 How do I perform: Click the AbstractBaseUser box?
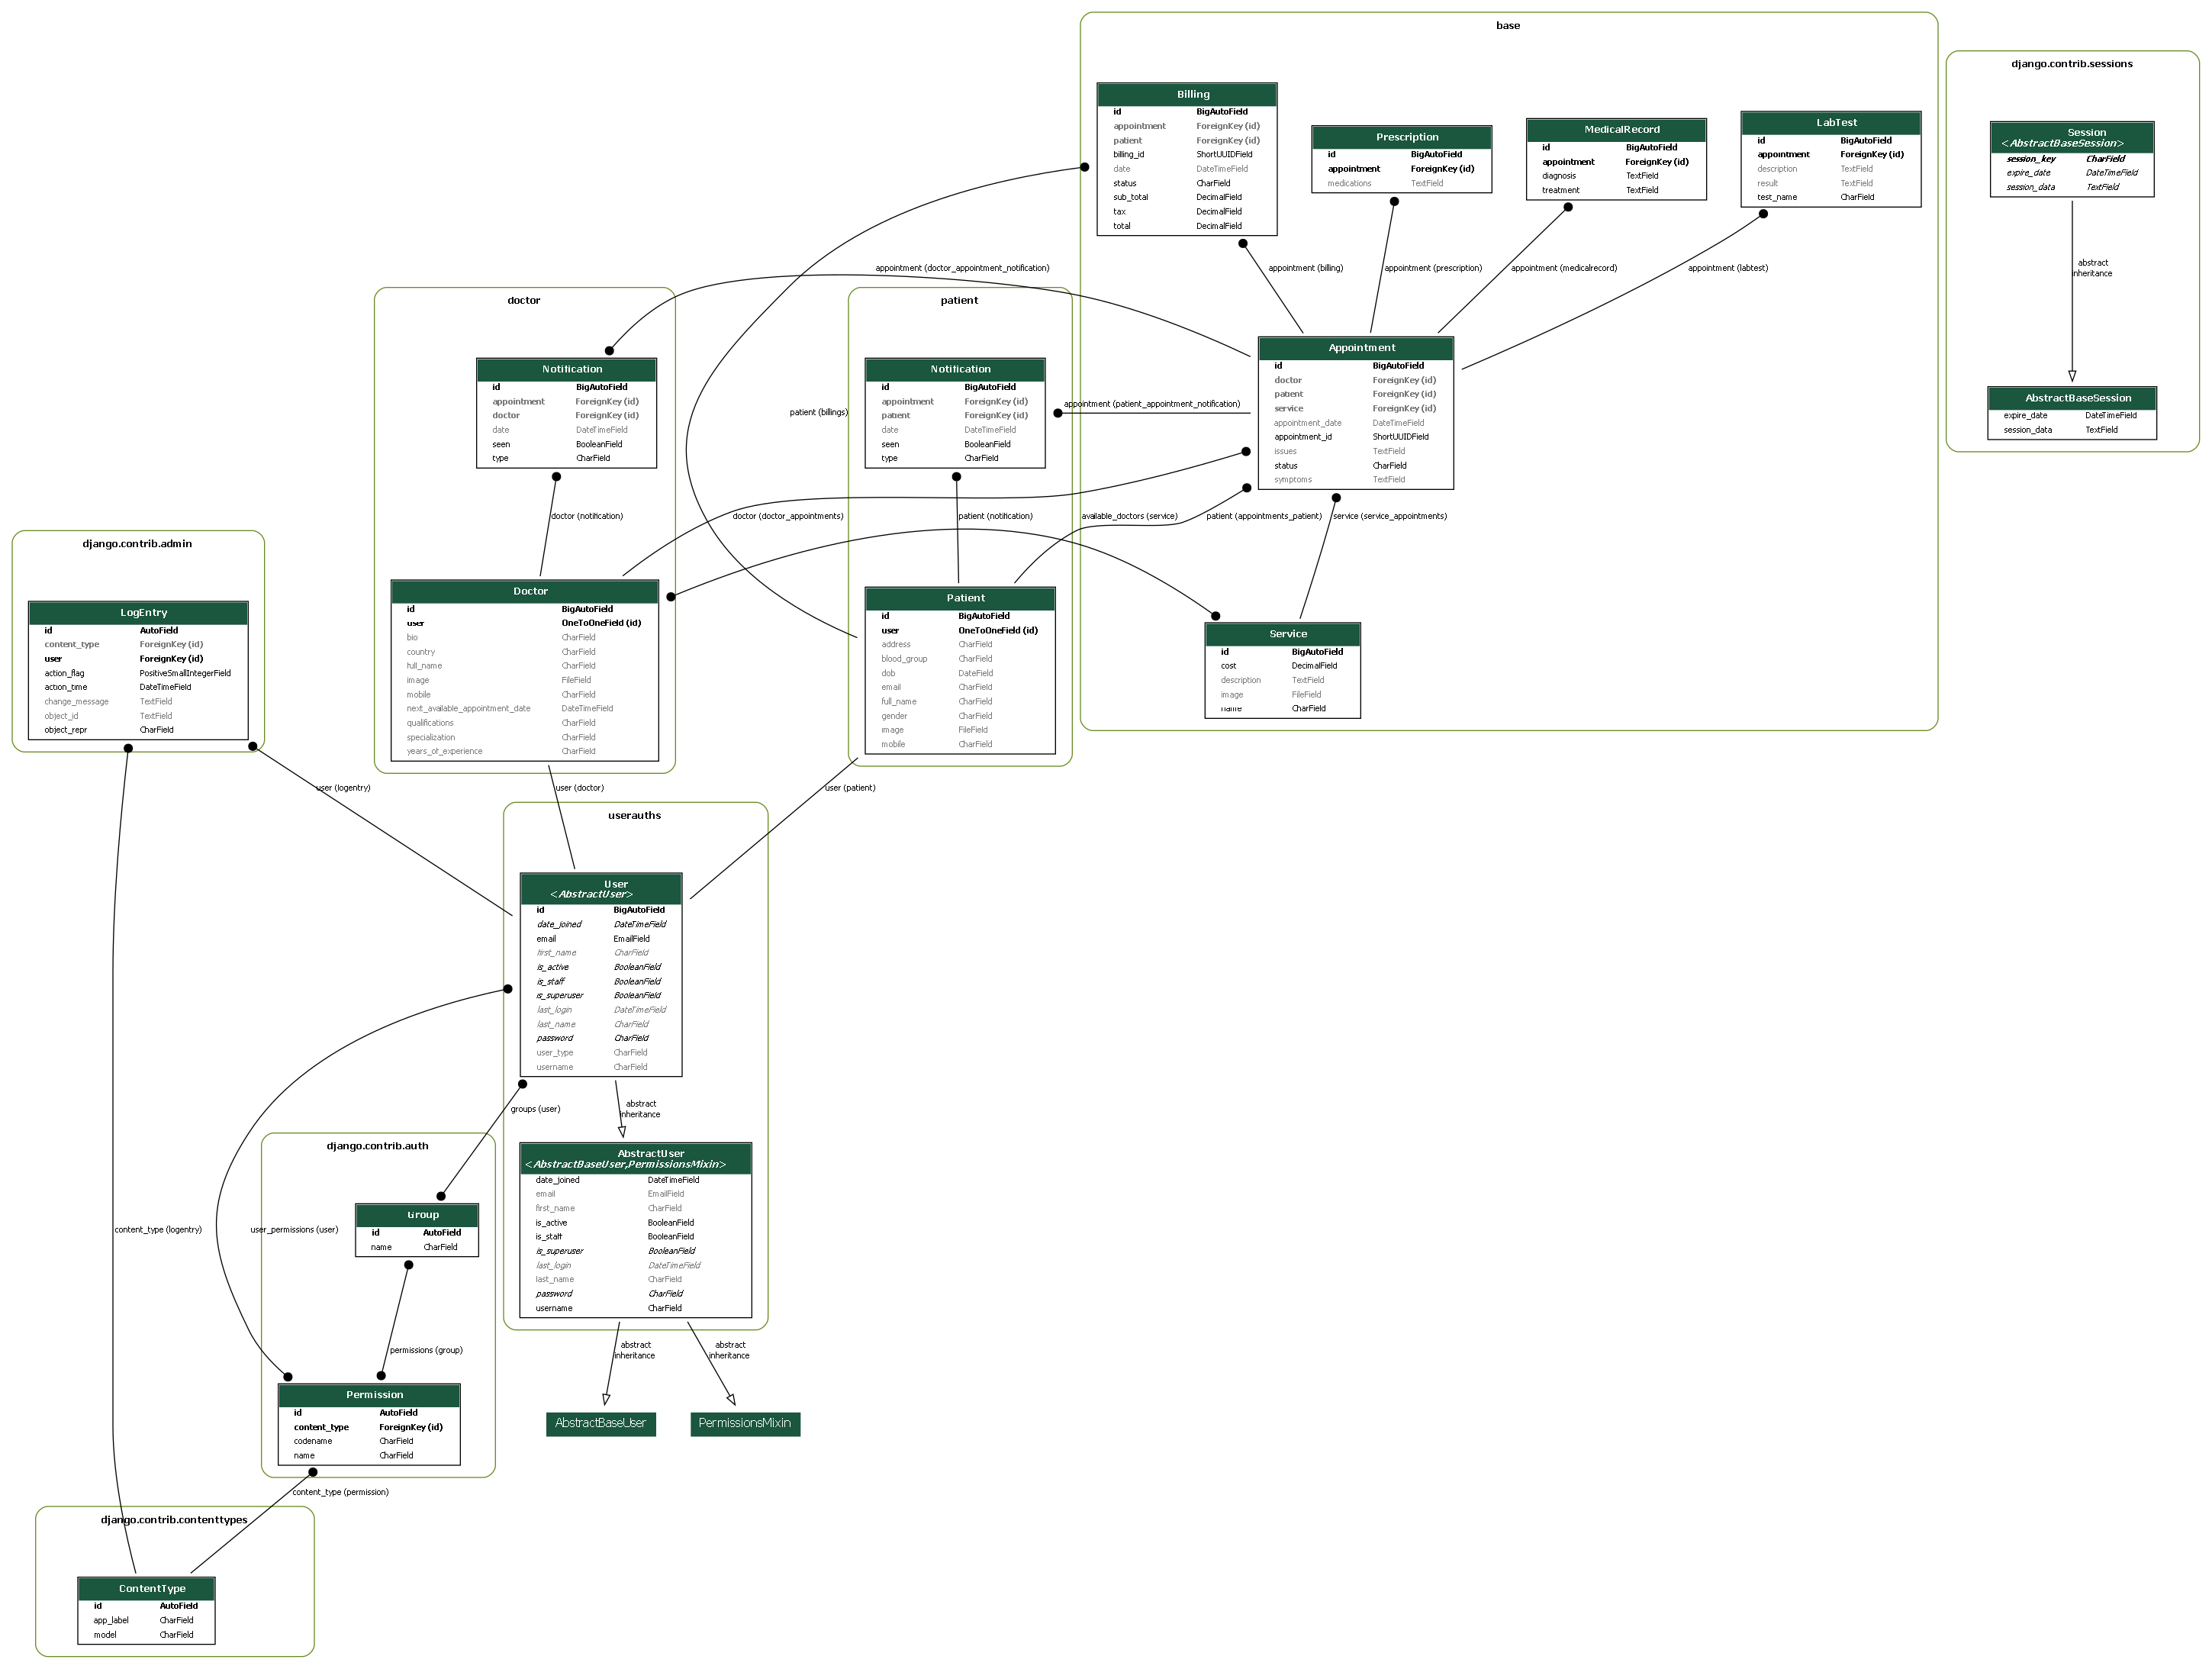pos(600,1423)
